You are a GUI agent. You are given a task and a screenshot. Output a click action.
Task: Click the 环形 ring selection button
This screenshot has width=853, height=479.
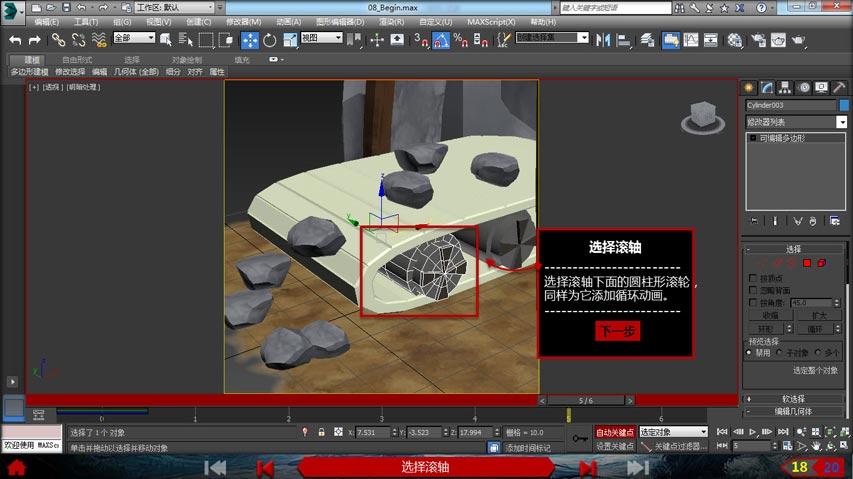(765, 329)
